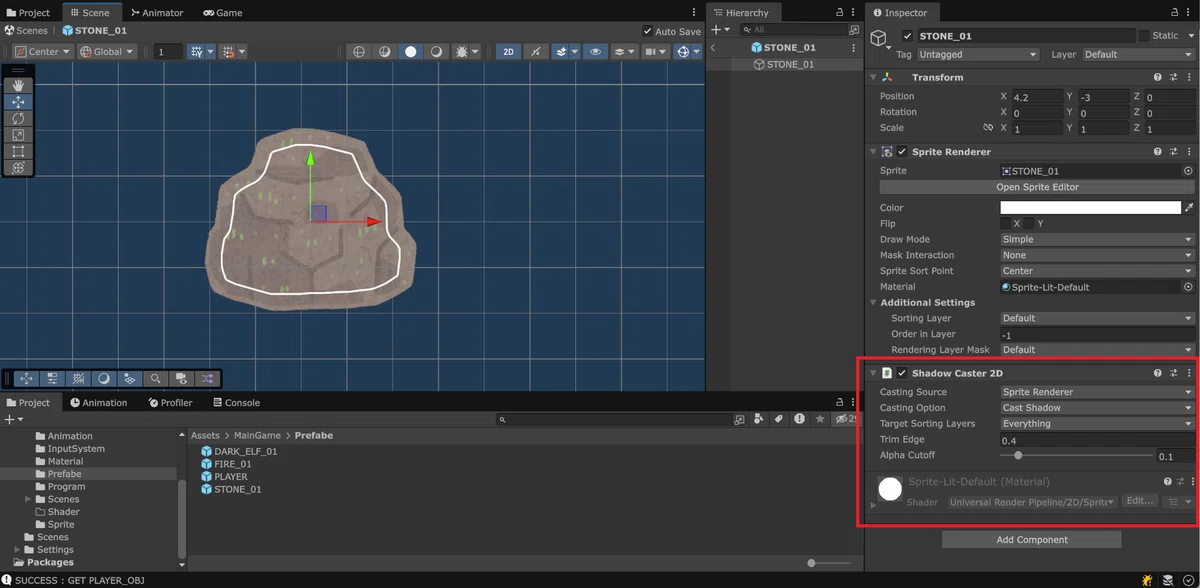
Task: Toggle the Auto Save checkbox
Action: click(x=647, y=32)
